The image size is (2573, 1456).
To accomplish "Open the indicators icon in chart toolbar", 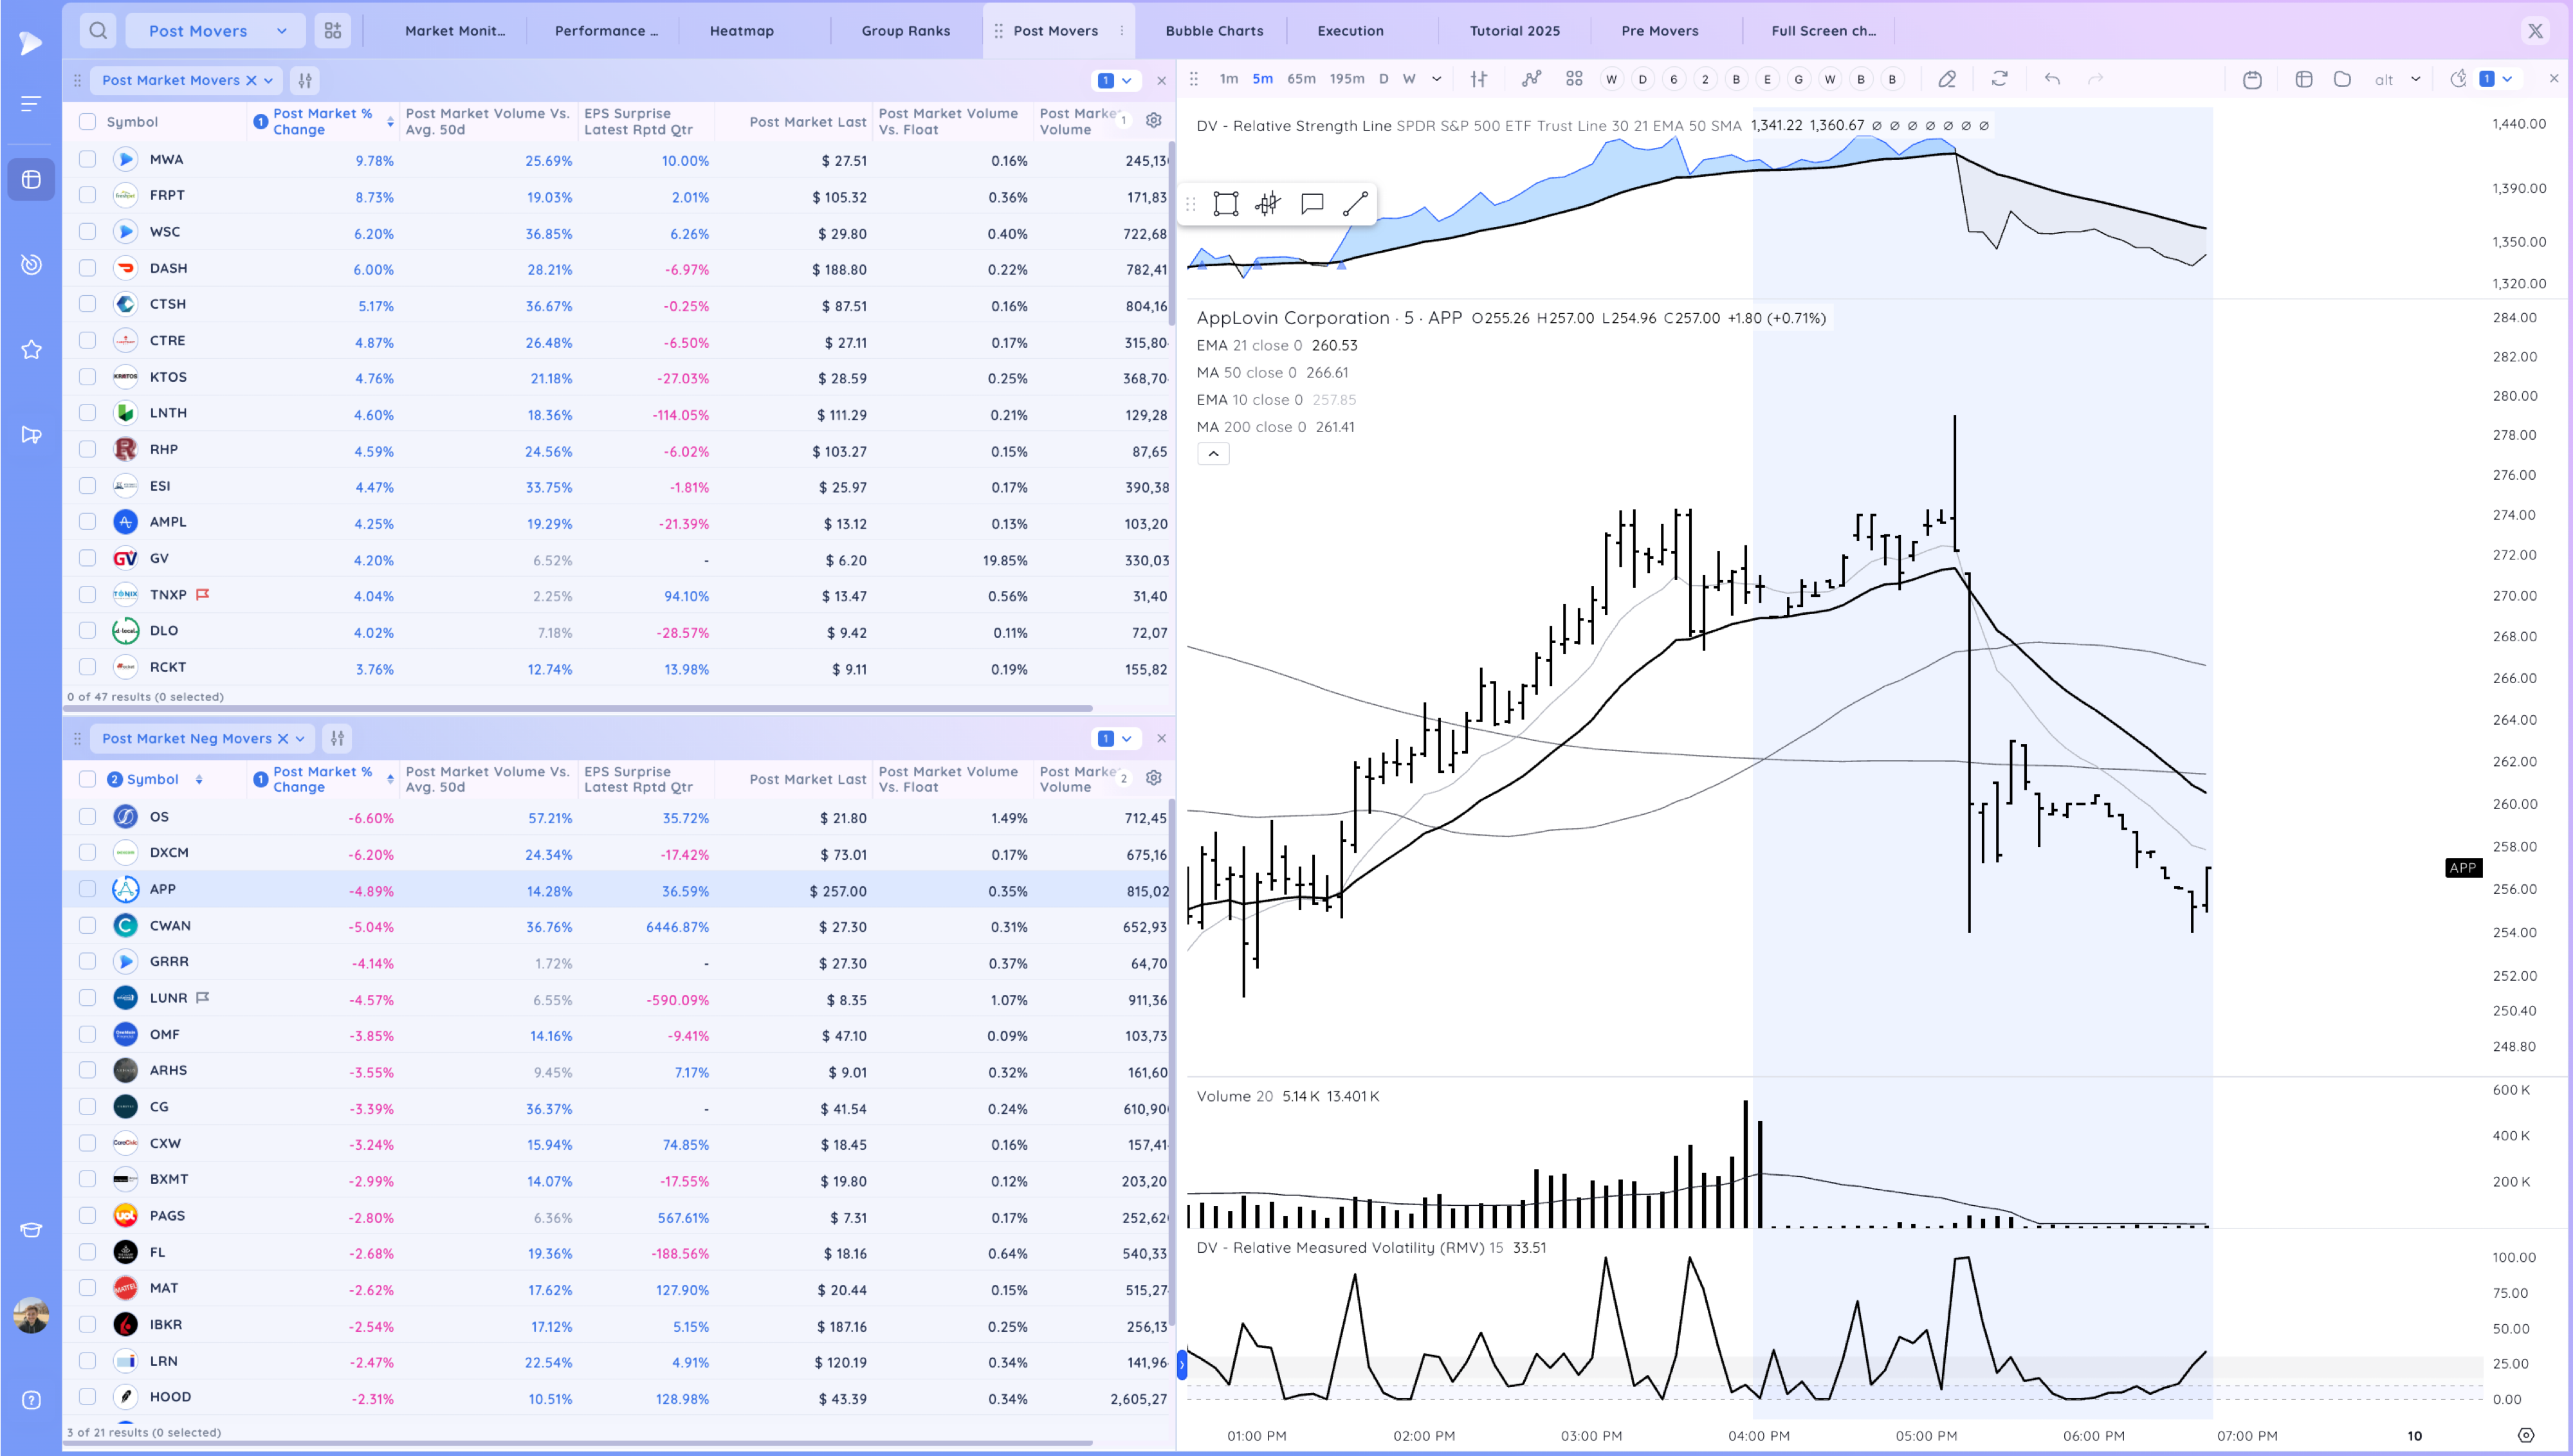I will click(x=1531, y=79).
